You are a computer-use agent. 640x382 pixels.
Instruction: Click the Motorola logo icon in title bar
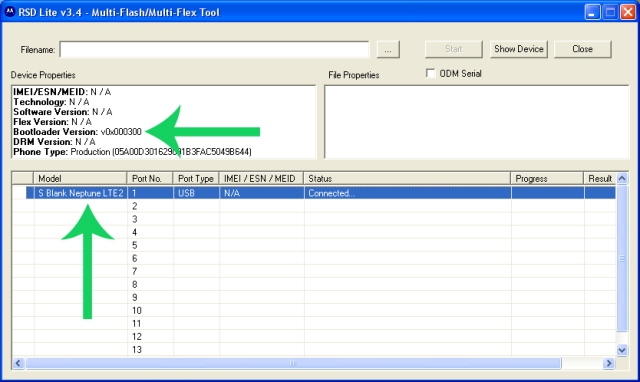(9, 12)
